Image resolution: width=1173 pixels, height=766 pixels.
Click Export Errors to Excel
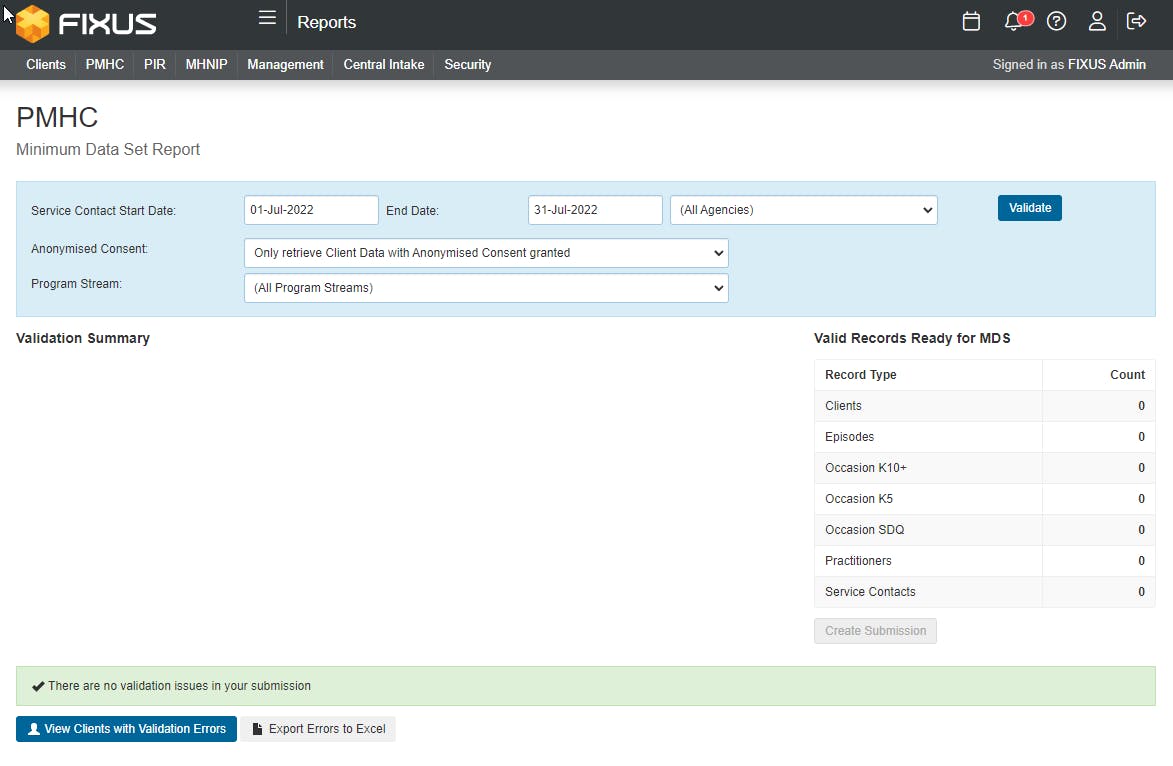(318, 729)
